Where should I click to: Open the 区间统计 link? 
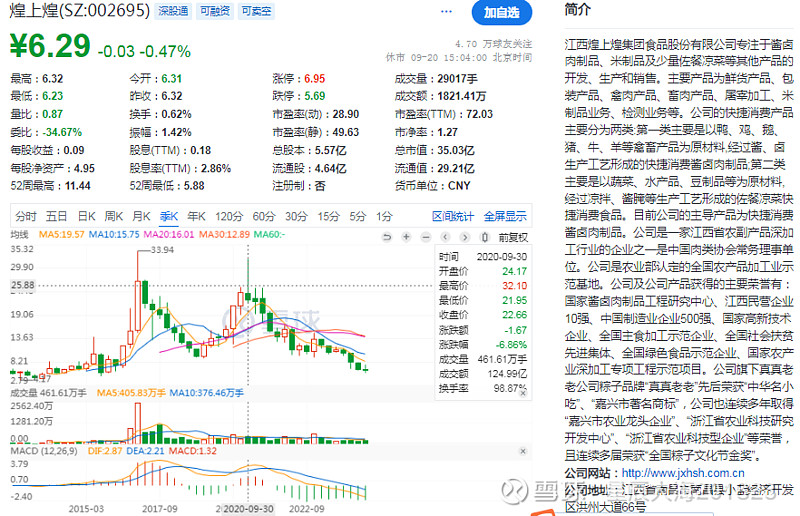453,216
